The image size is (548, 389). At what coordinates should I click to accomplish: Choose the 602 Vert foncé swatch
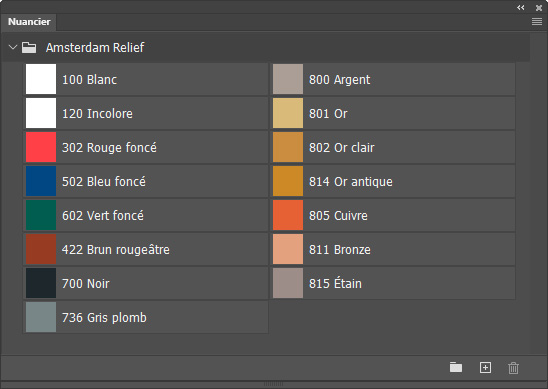tap(145, 215)
